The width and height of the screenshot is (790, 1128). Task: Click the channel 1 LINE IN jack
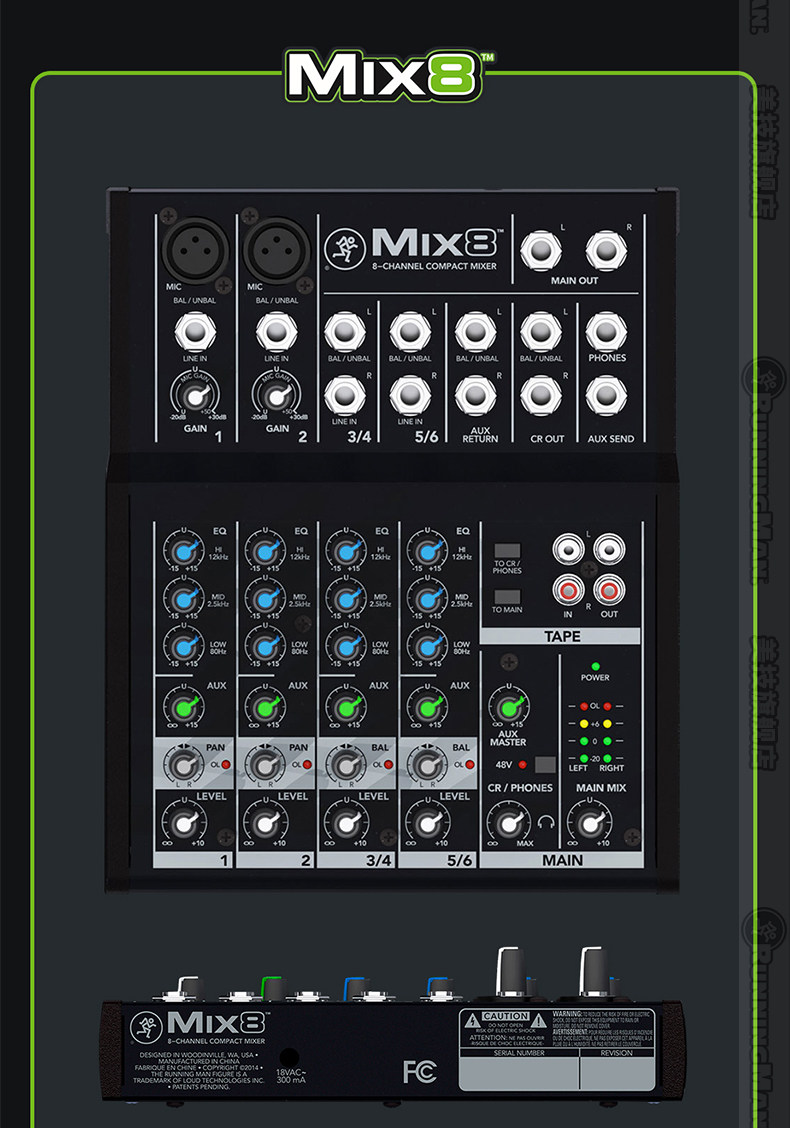(x=195, y=332)
